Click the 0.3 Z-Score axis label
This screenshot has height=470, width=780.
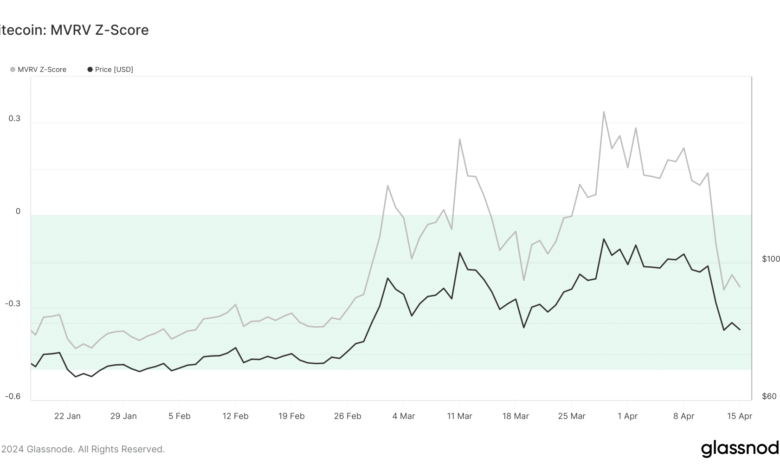tap(14, 119)
